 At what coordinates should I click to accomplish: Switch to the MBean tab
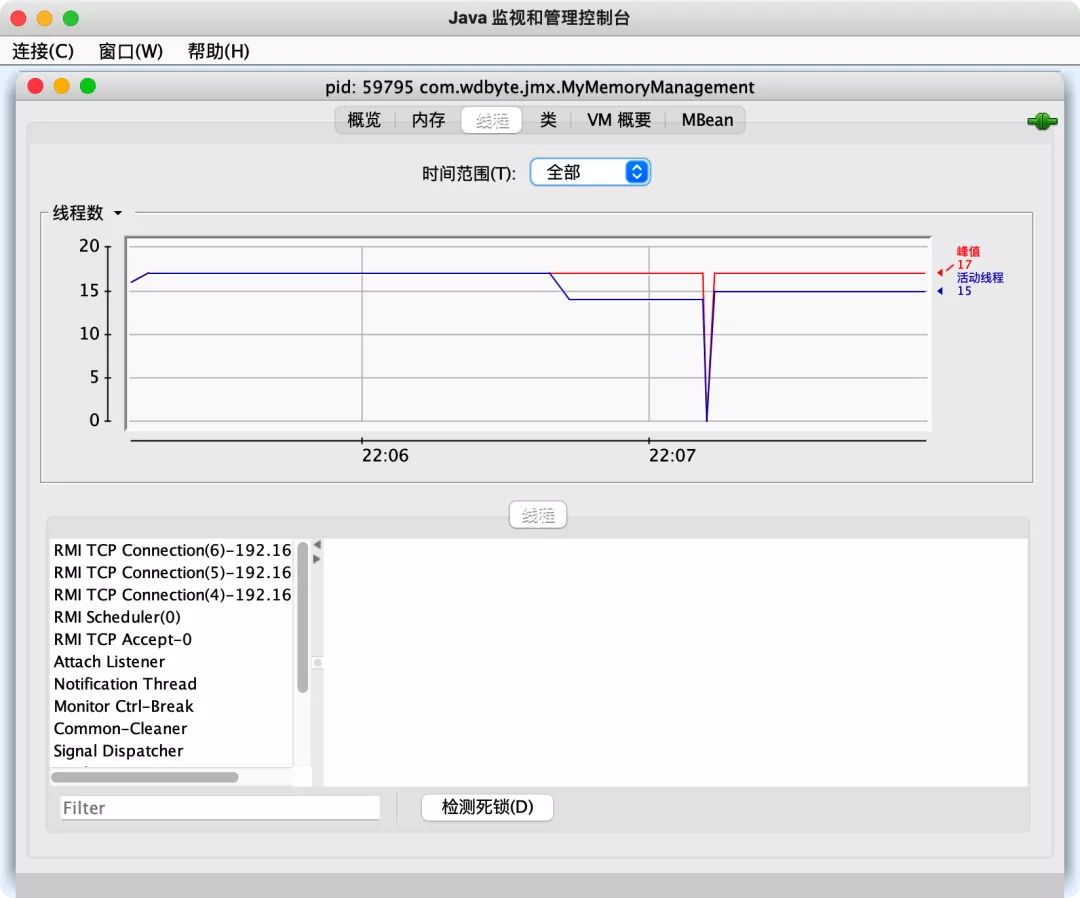point(707,121)
